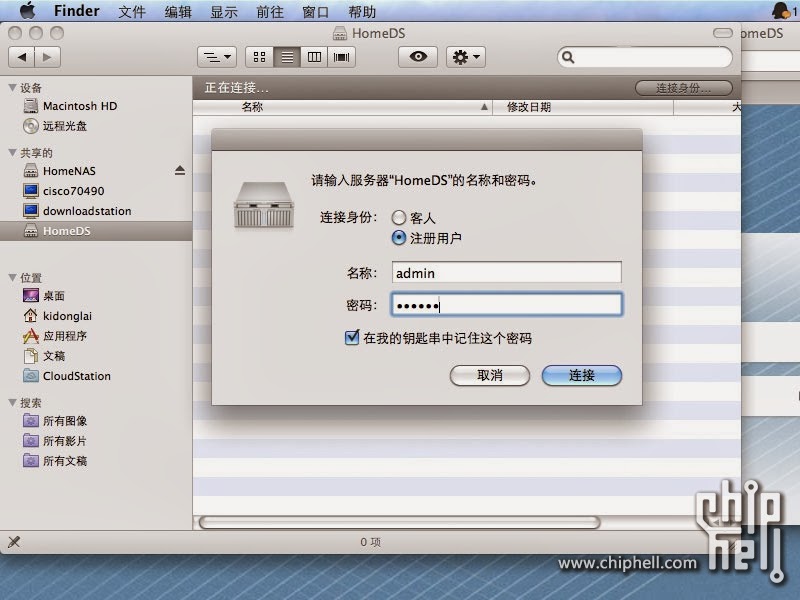Click the 取消 button
Screen dimensions: 800x600
point(490,376)
